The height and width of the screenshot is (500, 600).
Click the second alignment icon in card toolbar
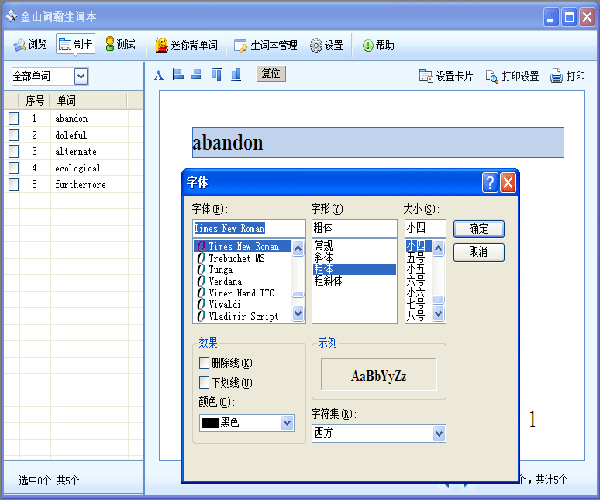click(x=196, y=74)
